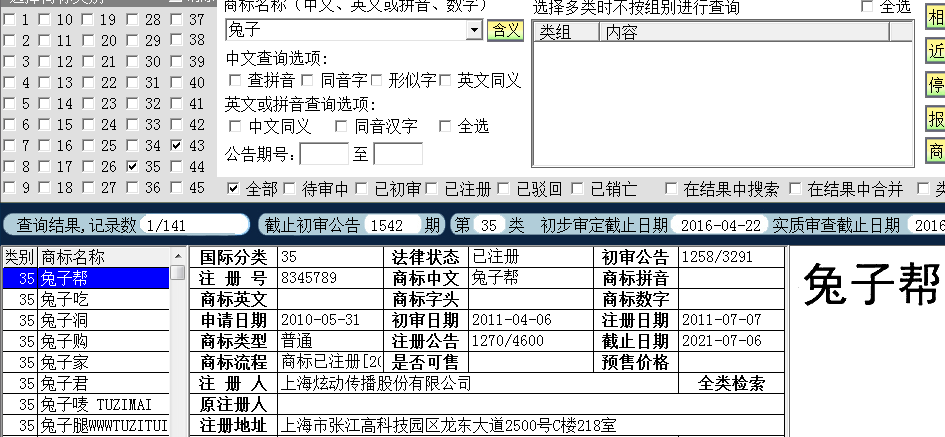Screen dimensions: 945x437
Task: Enable the 查拼音 checkbox
Action: click(235, 80)
